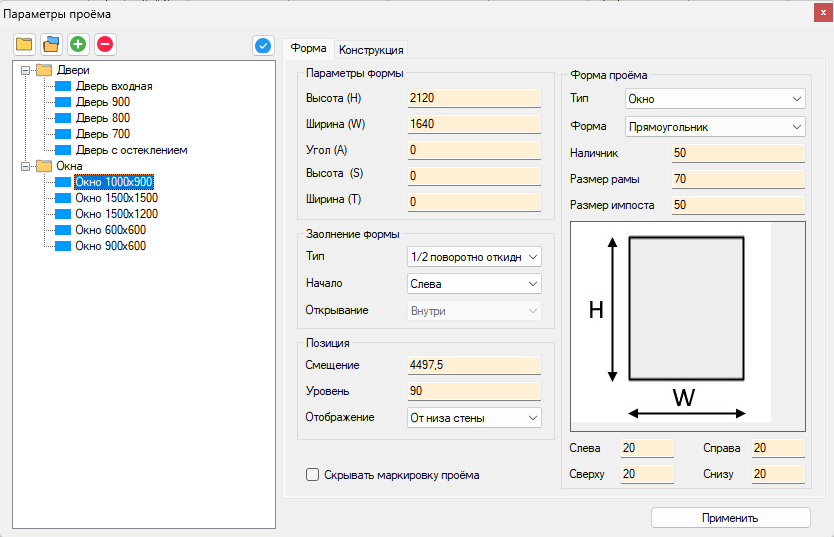
Task: Open the Форма dropdown showing Прямоугольник
Action: (x=715, y=127)
